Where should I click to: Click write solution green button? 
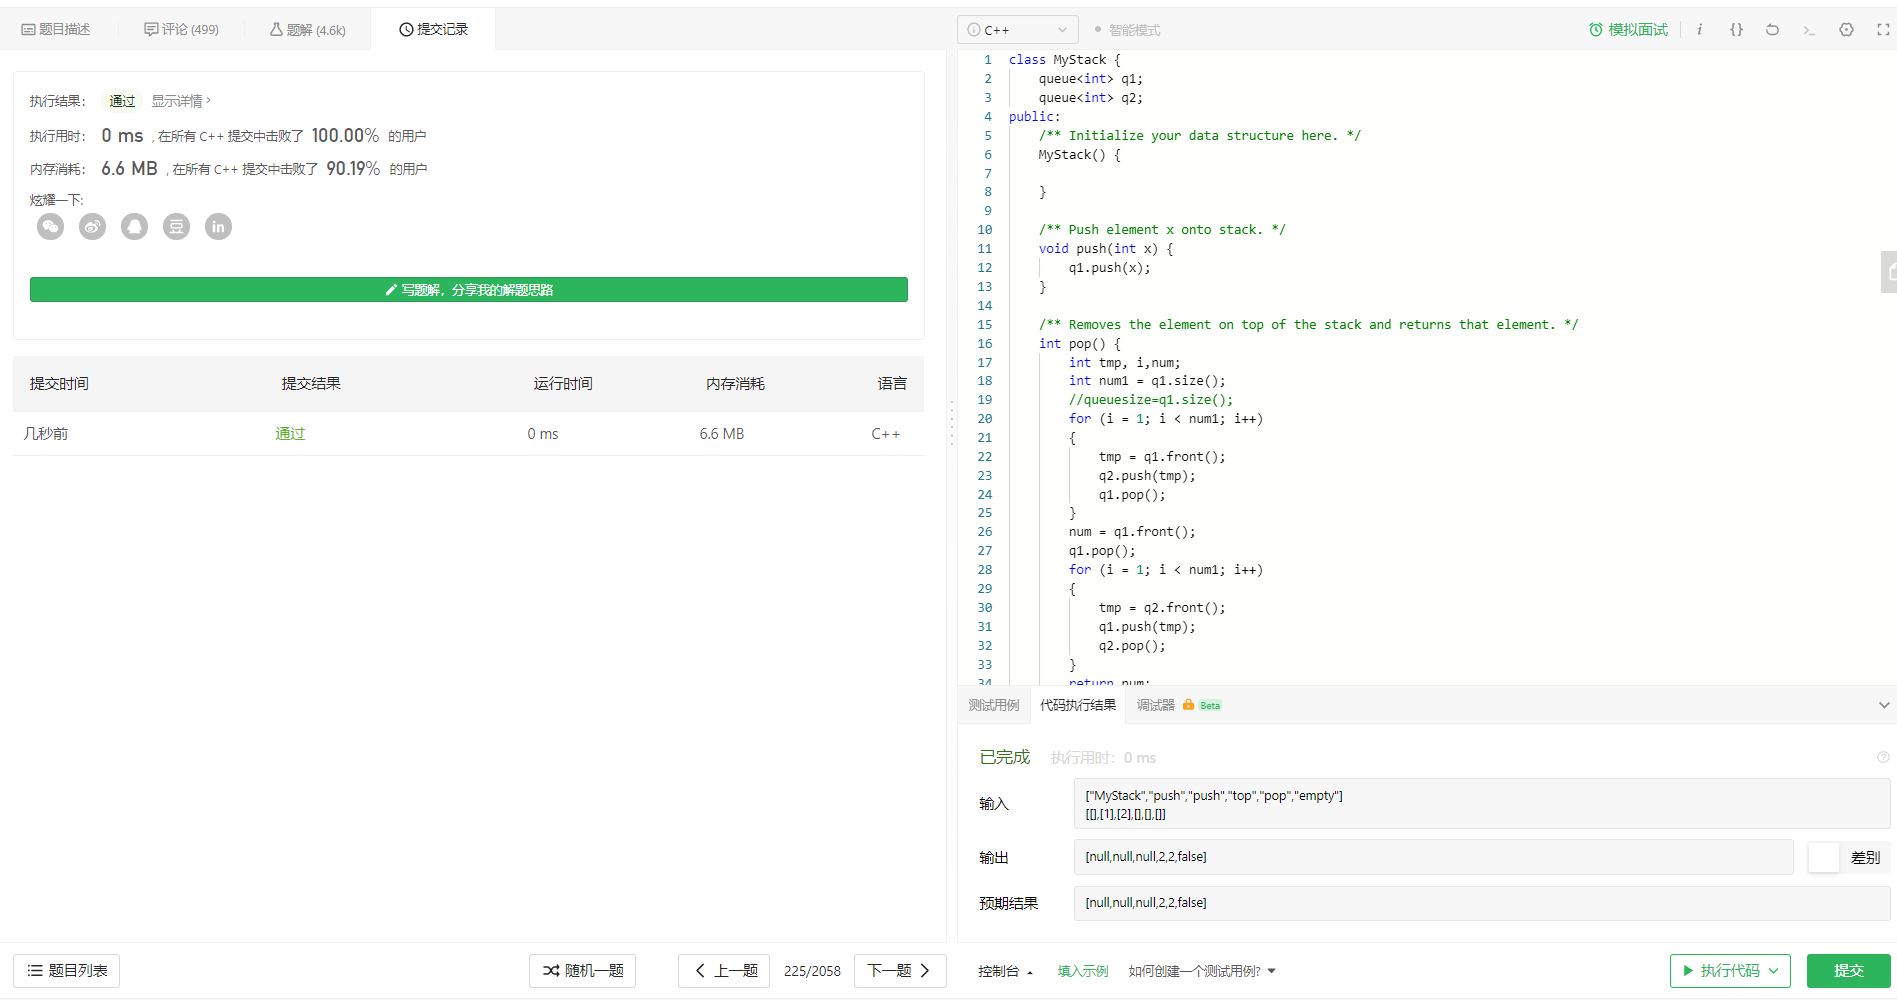coord(469,289)
